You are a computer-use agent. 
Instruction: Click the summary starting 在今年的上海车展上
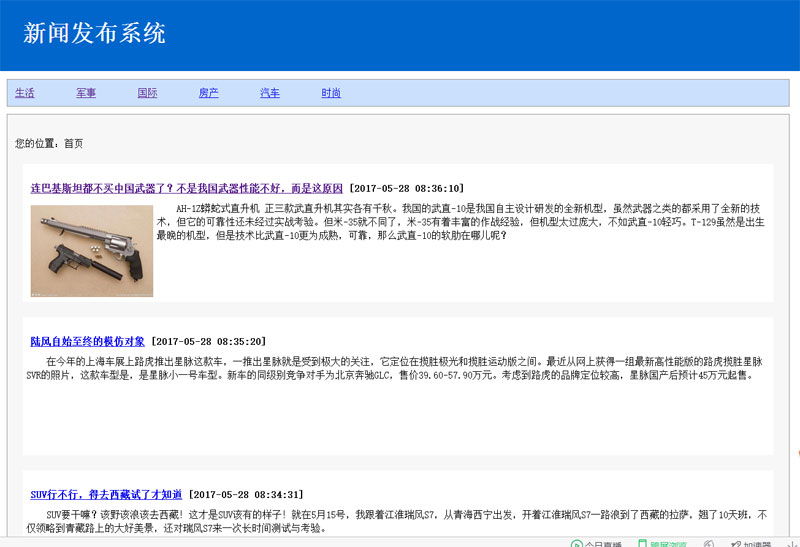(394, 368)
